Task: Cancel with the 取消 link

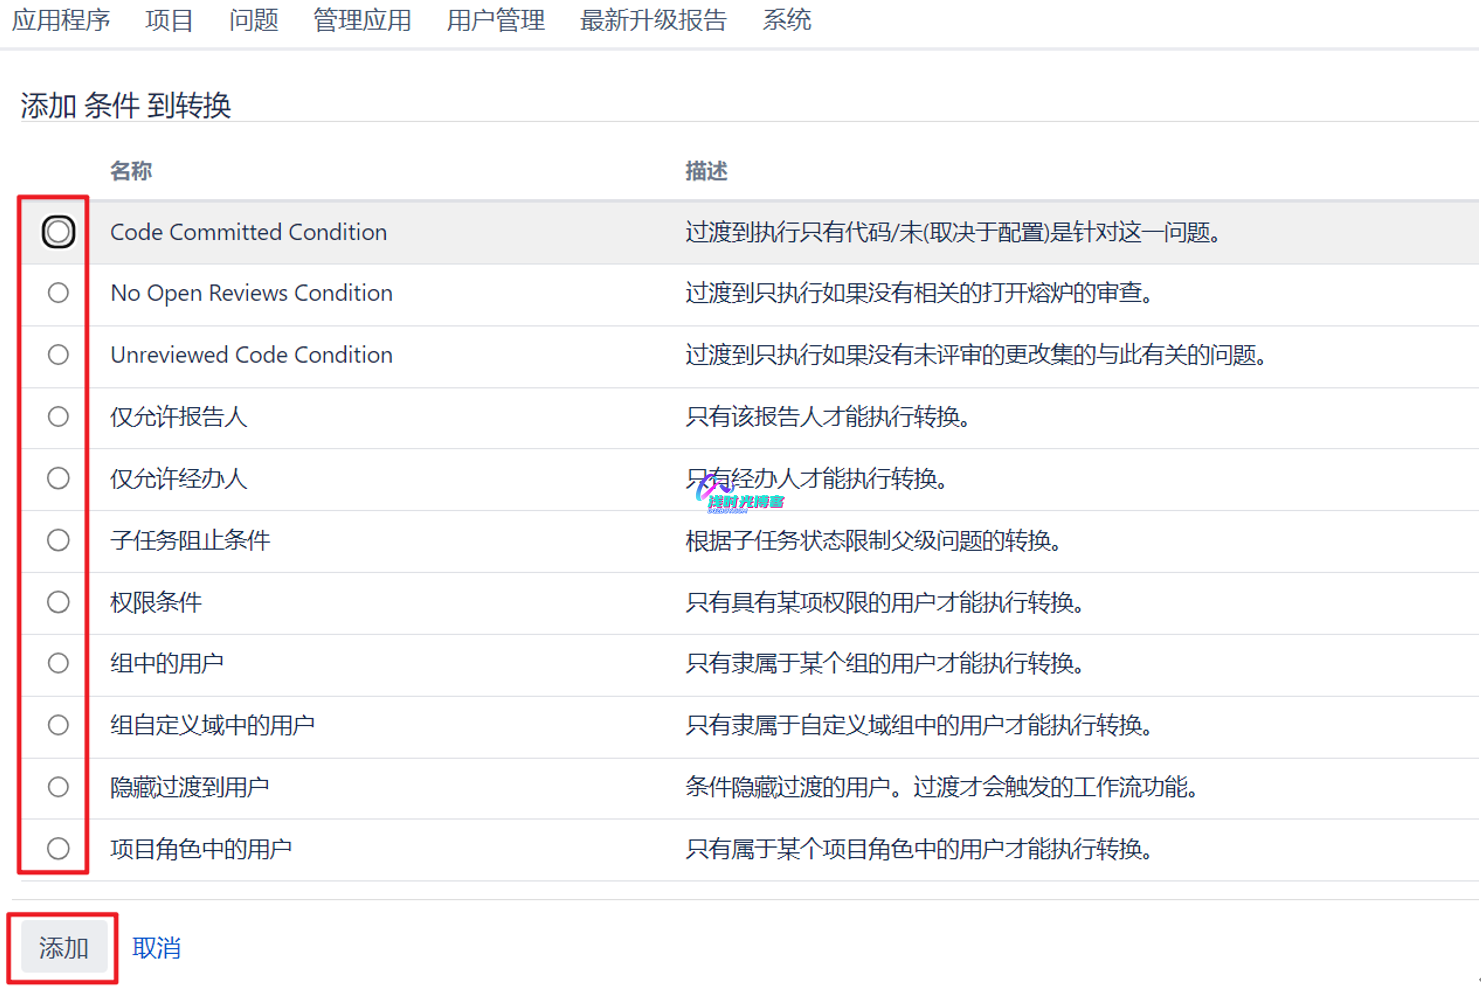Action: click(x=157, y=948)
